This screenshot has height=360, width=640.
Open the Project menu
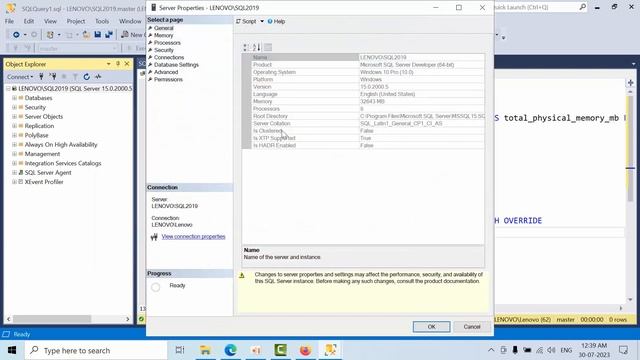[76, 21]
